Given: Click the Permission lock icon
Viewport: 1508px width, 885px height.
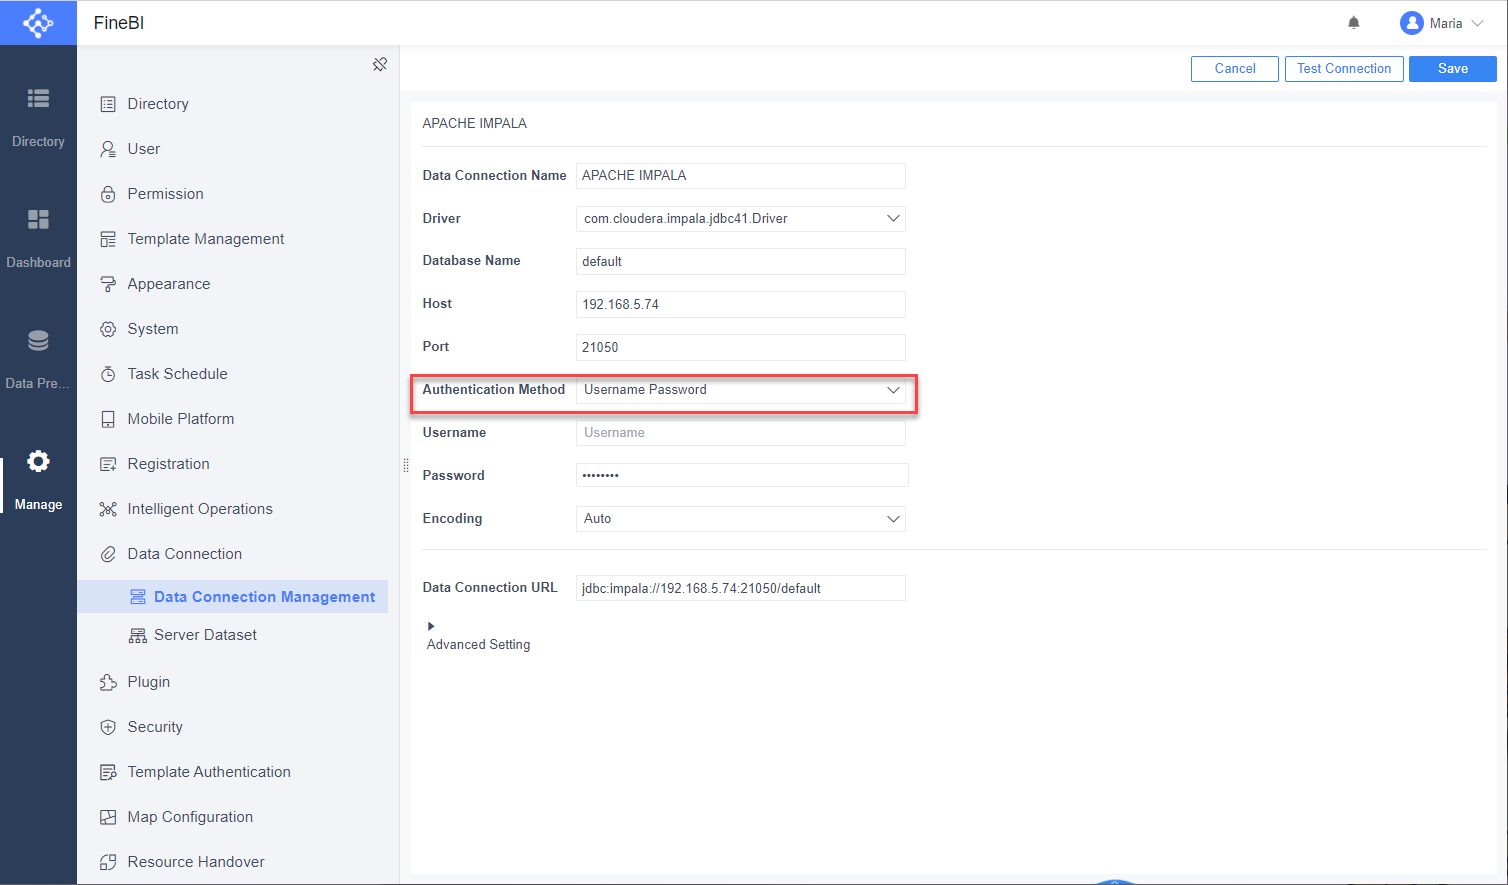Looking at the screenshot, I should (108, 194).
